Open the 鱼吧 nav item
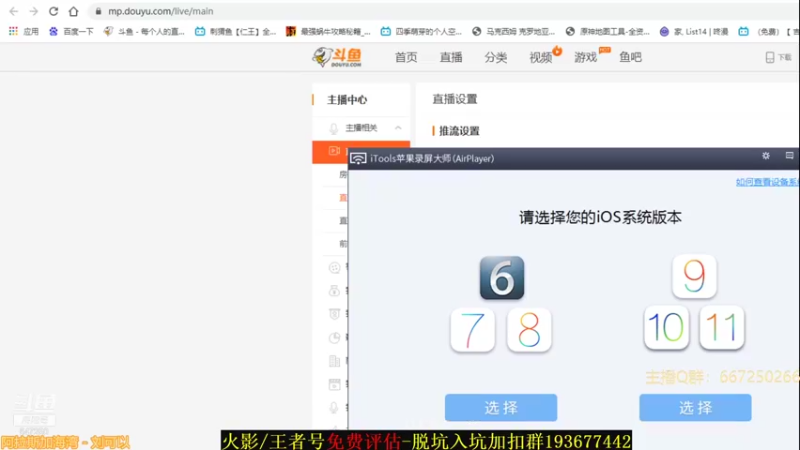This screenshot has width=800, height=450. (x=631, y=57)
